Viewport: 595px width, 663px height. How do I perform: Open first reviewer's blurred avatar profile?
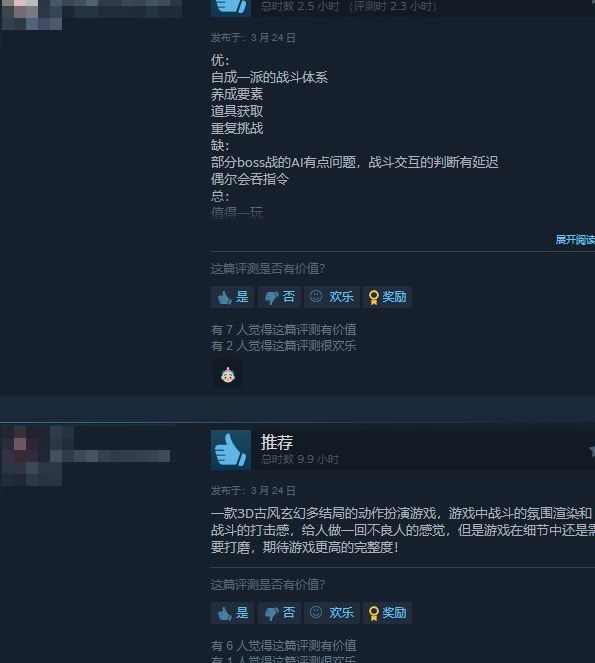click(x=32, y=15)
